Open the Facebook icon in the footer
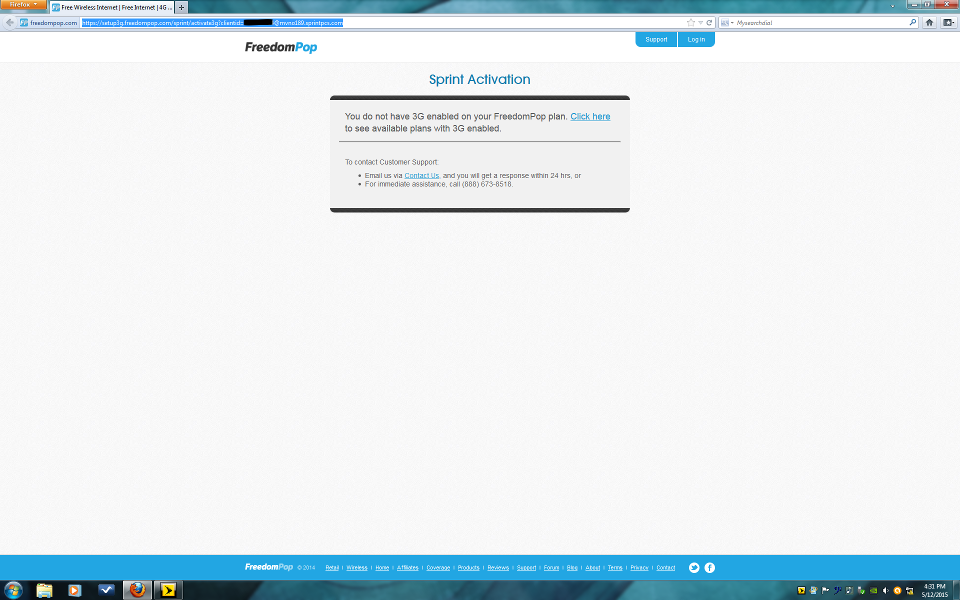 pyautogui.click(x=710, y=568)
